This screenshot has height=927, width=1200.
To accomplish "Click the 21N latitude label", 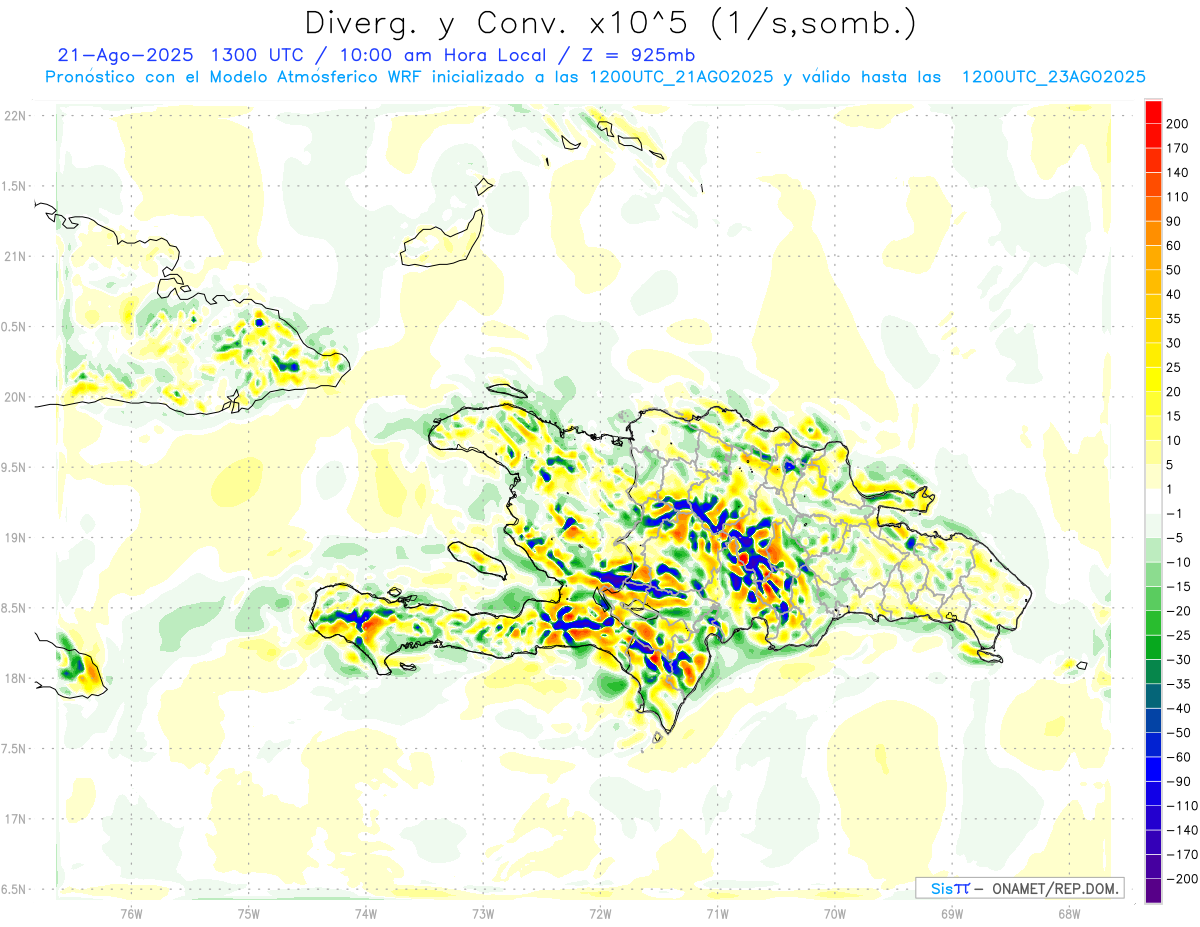I will coord(14,256).
